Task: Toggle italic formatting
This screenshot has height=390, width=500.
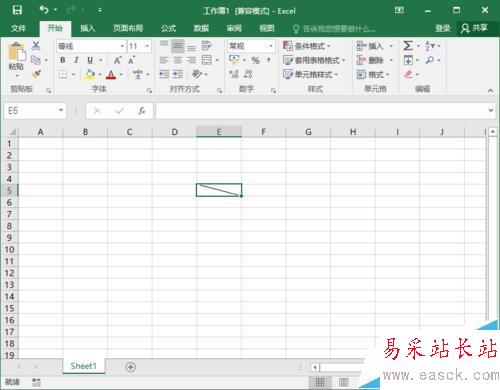Action: tap(76, 60)
